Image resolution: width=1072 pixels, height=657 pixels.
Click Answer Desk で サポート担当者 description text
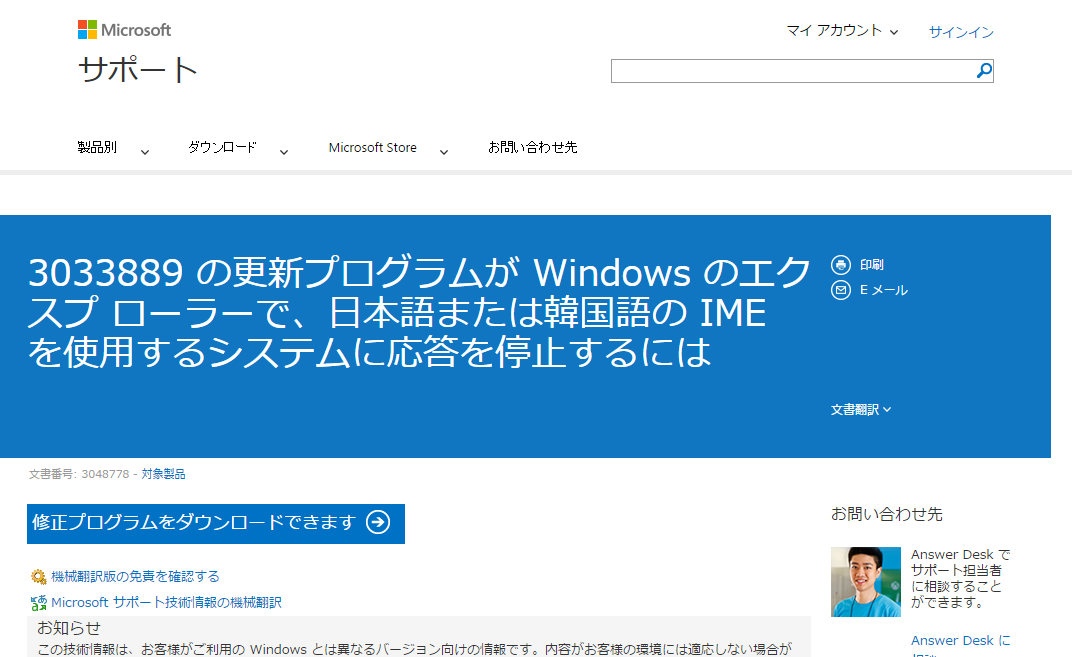961,578
